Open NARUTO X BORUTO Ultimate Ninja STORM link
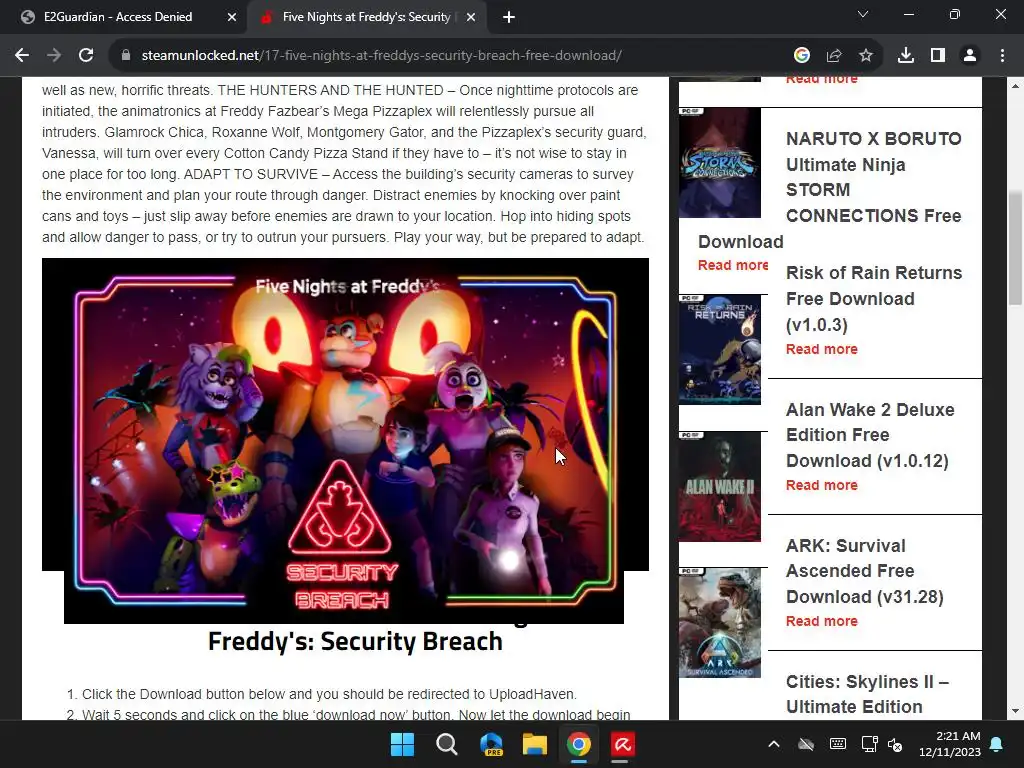Screen dimensions: 1024x768 click(874, 177)
